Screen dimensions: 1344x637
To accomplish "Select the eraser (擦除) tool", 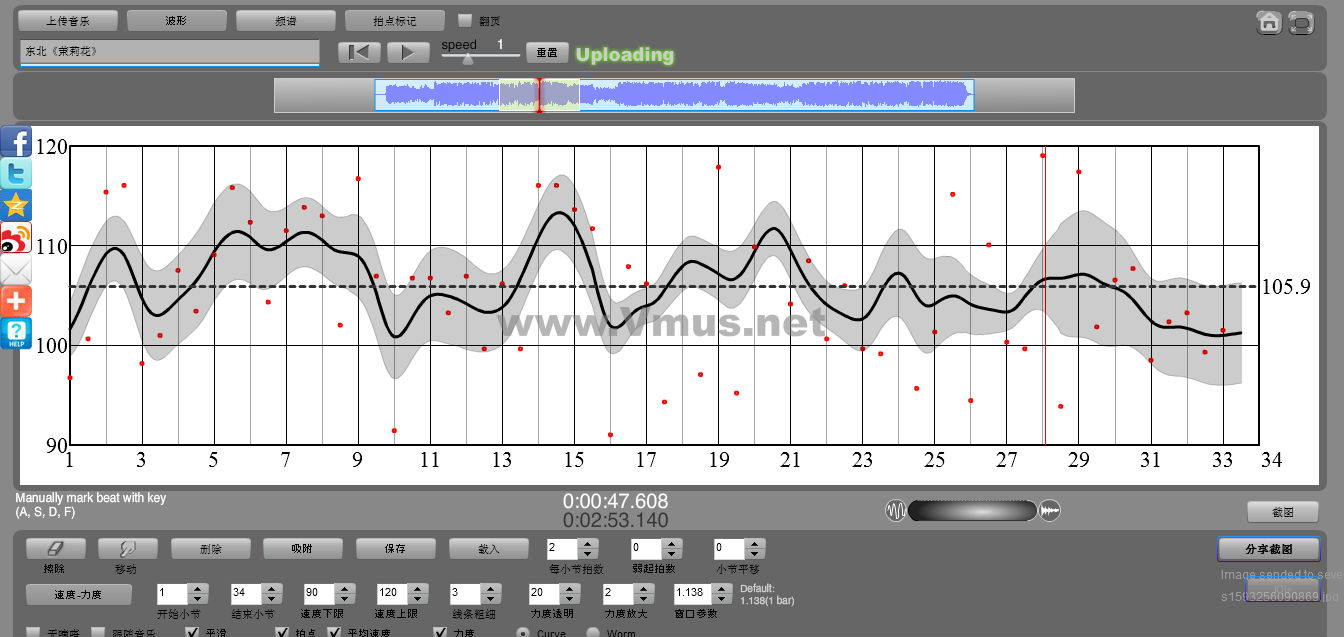I will tap(55, 548).
